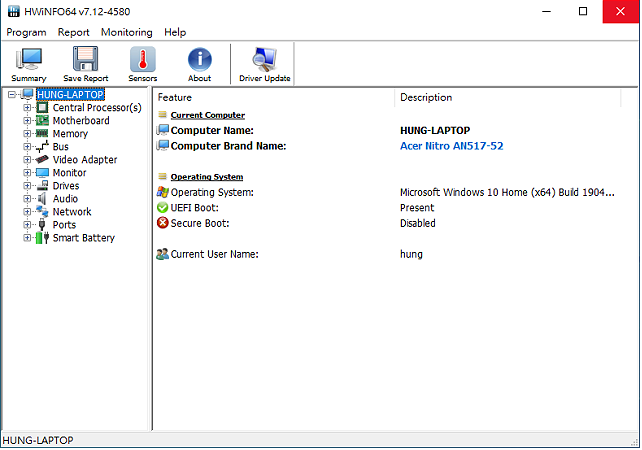This screenshot has width=642, height=450.
Task: Click the Current User Name people icon
Action: tap(162, 254)
